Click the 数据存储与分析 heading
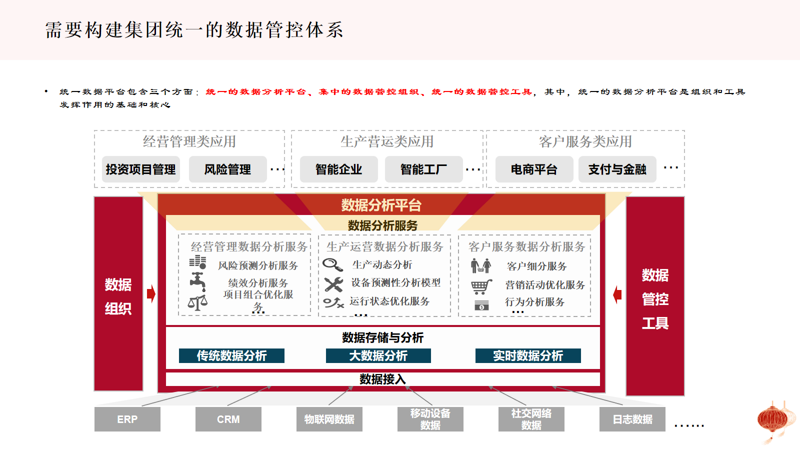The width and height of the screenshot is (800, 450). coord(383,337)
